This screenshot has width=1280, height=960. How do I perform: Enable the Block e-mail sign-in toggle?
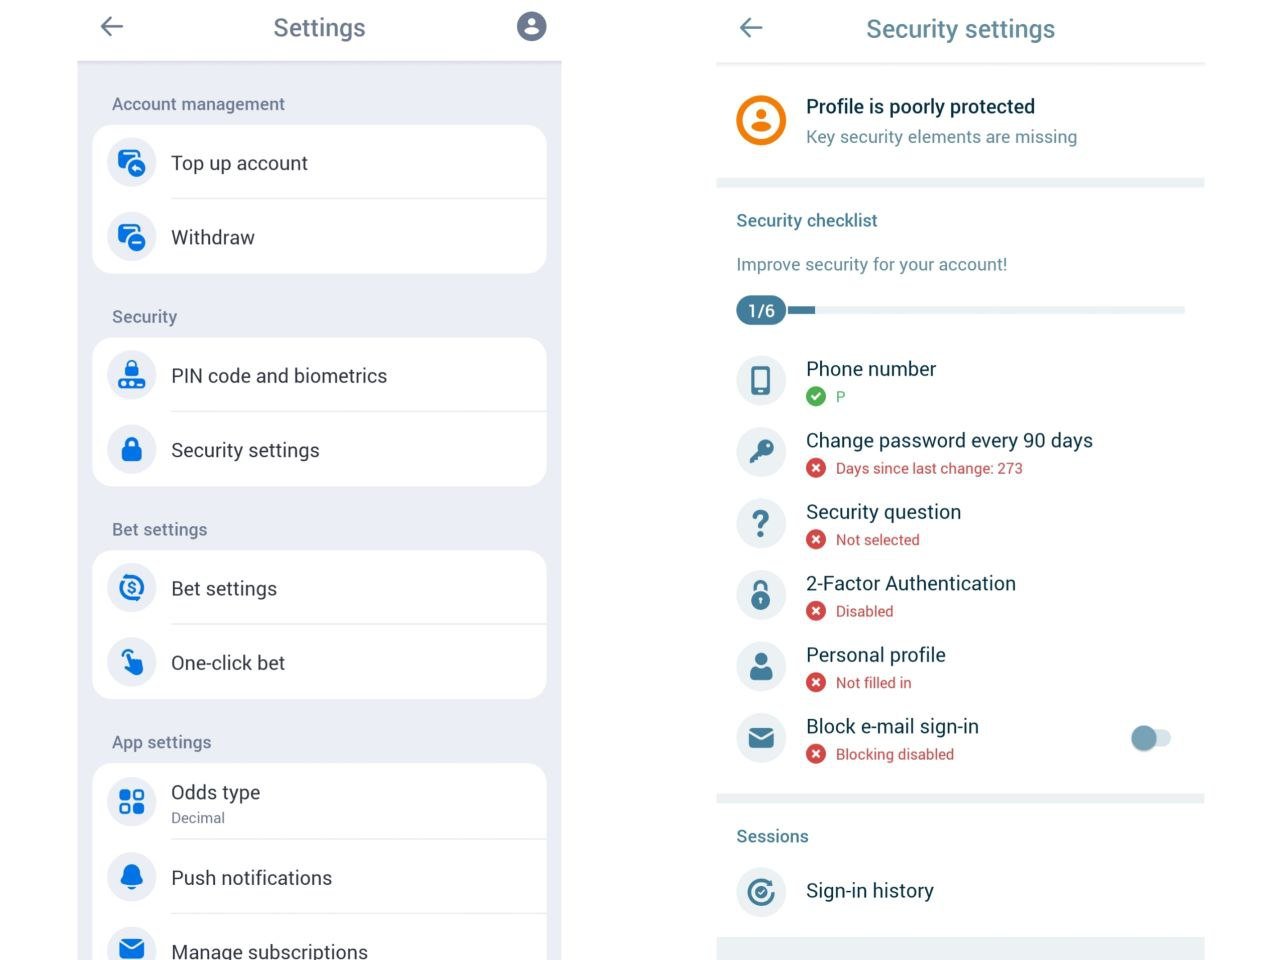coord(1150,738)
